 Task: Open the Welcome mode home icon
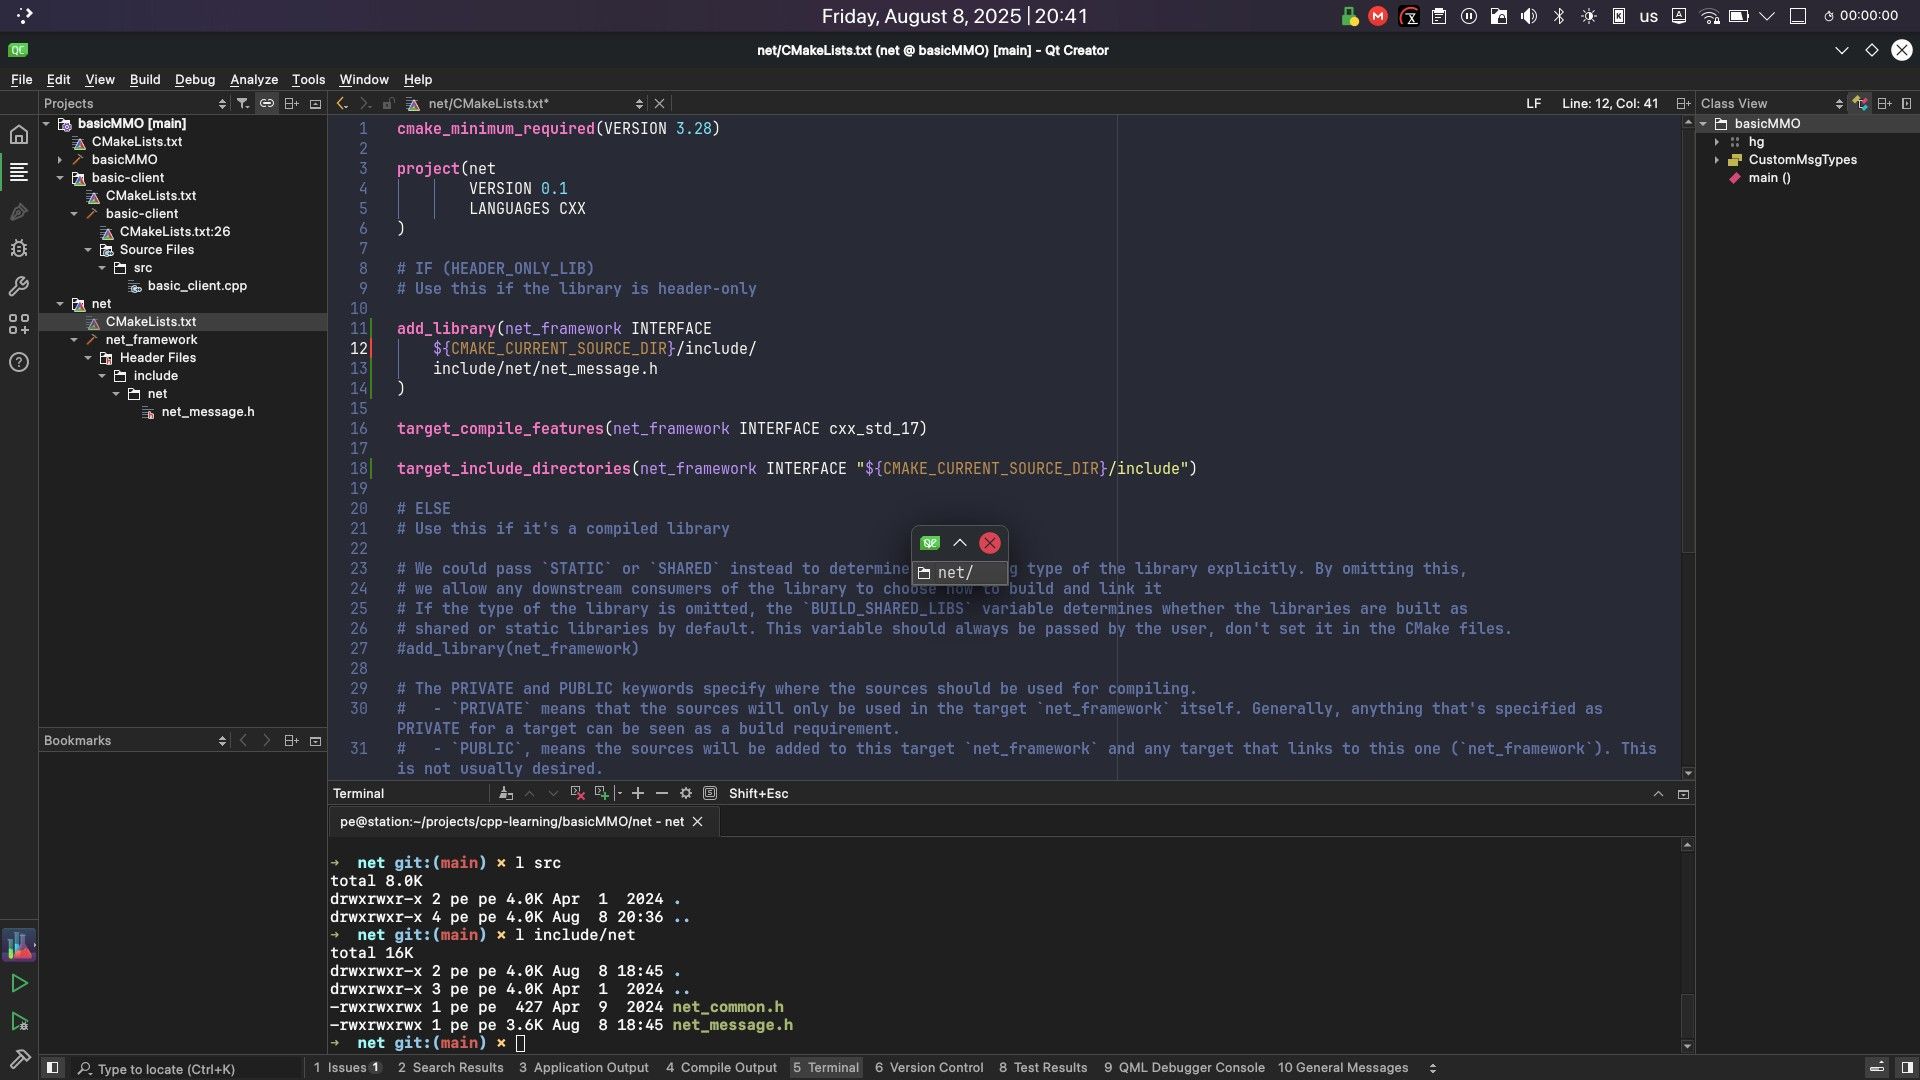(x=19, y=135)
